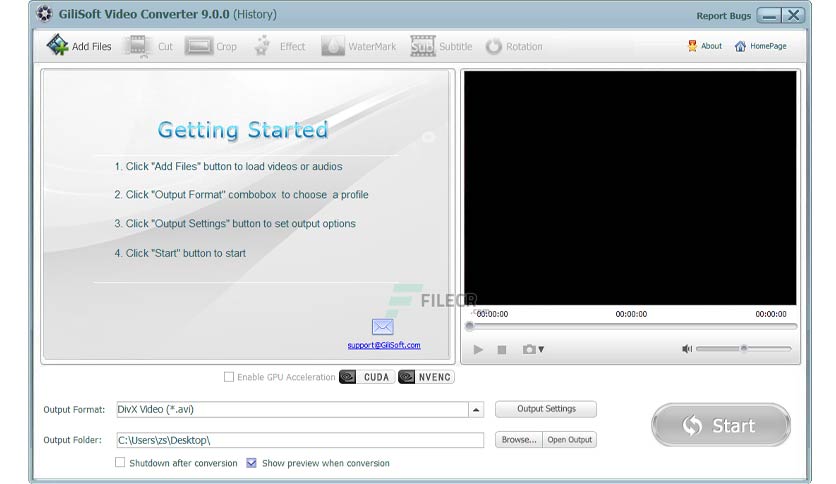
Task: Close the Video Converter window
Action: click(x=793, y=15)
